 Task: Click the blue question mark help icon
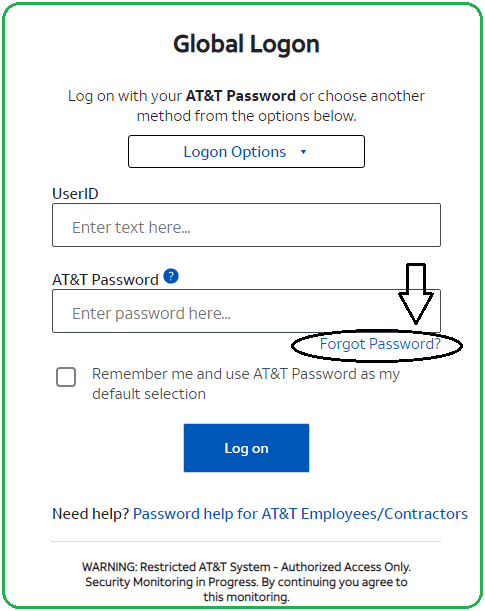171,276
